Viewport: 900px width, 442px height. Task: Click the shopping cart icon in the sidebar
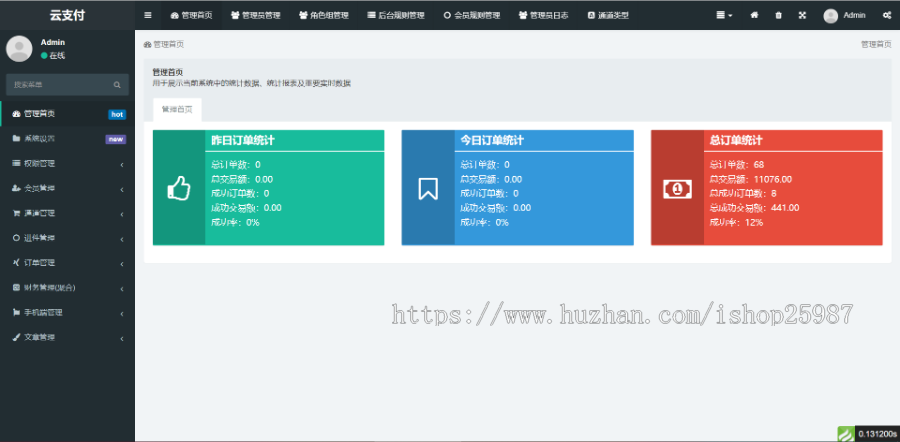16,213
